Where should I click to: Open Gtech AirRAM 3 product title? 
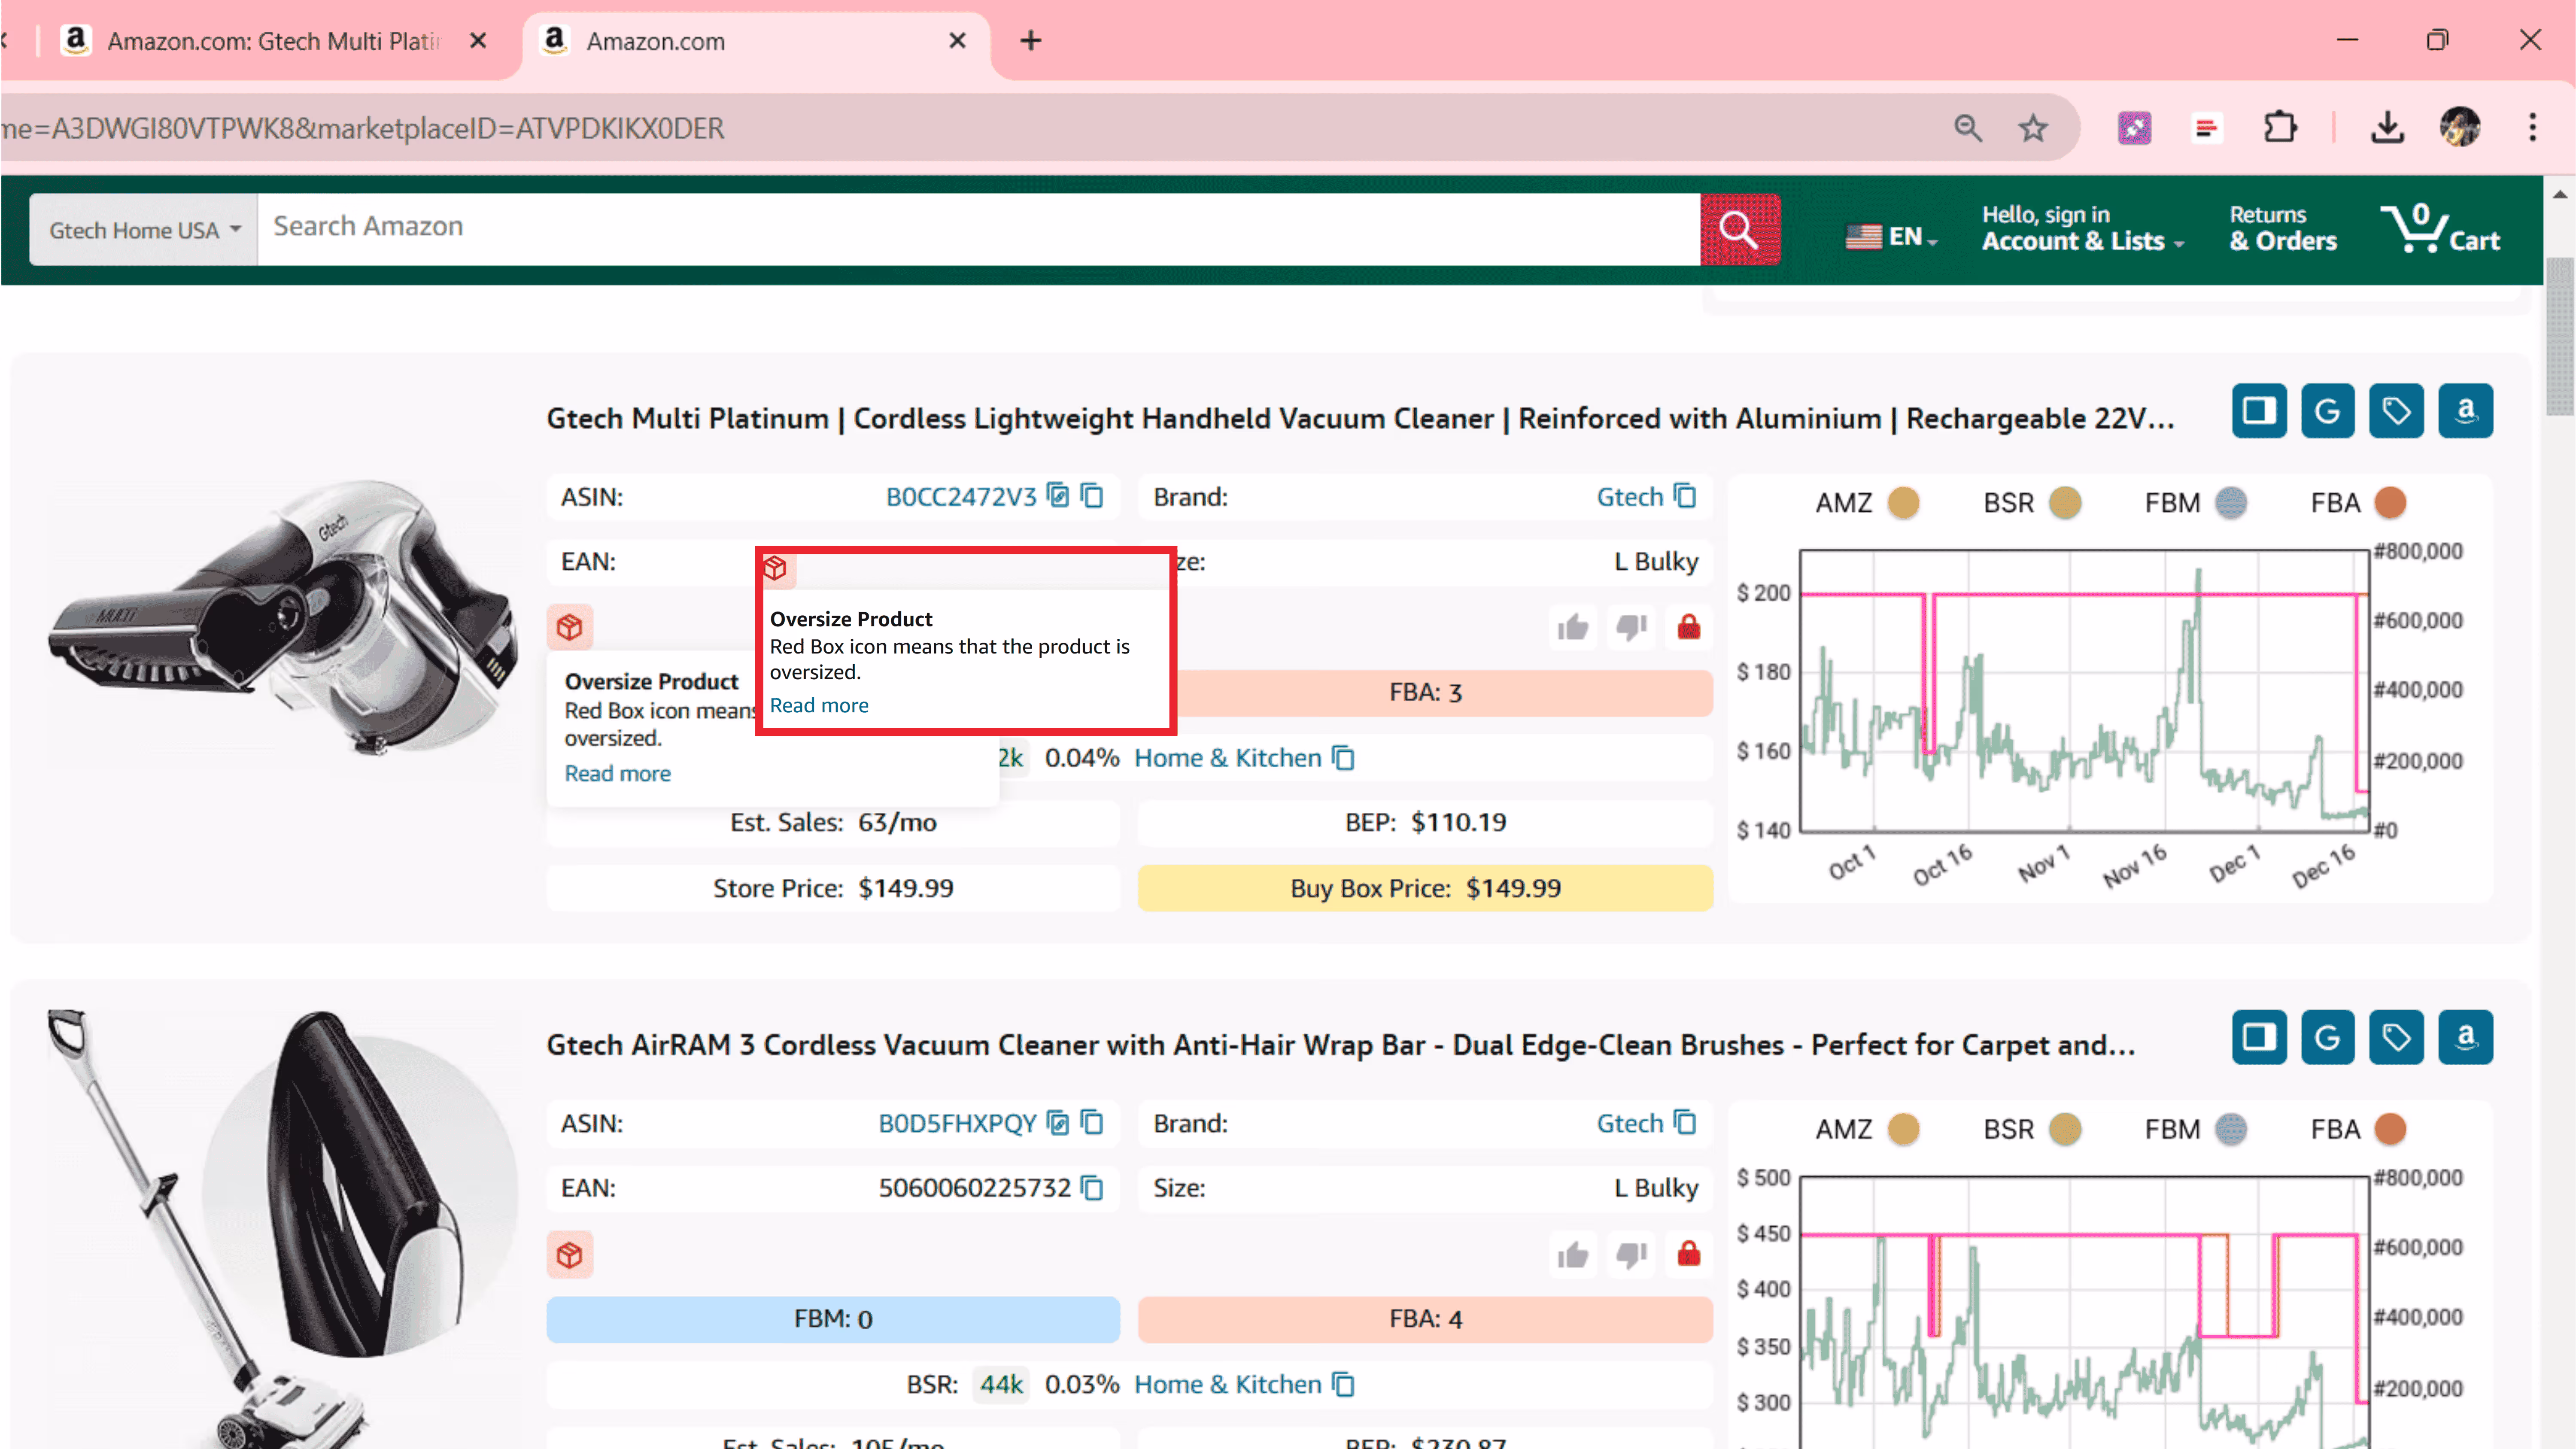coord(1340,1045)
